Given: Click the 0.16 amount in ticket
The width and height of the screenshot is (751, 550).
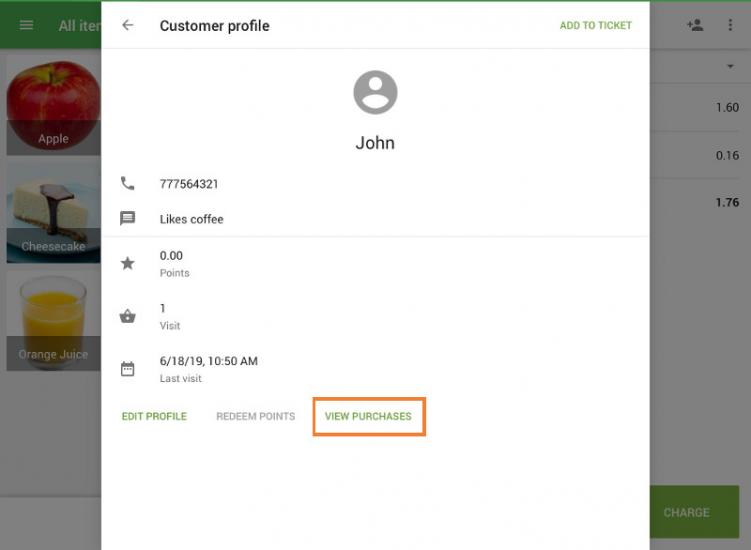Looking at the screenshot, I should click(727, 155).
